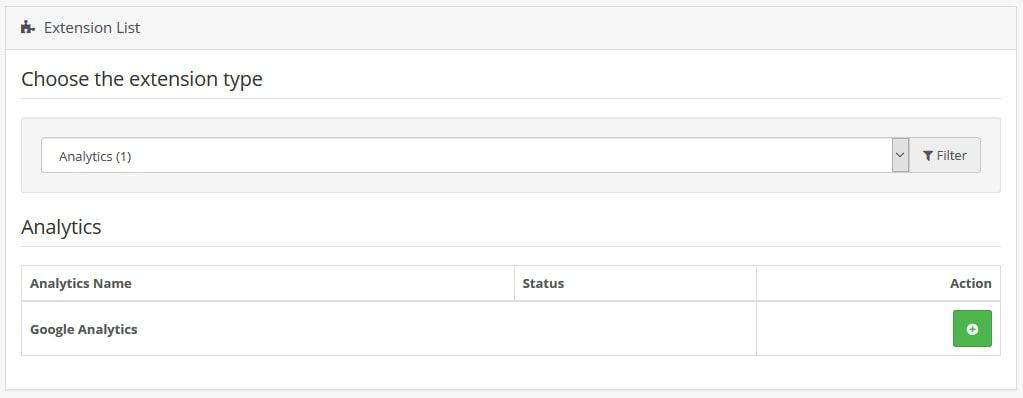Click the blank panel area below Google Analytics row
Image resolution: width=1023 pixels, height=398 pixels.
point(511,373)
